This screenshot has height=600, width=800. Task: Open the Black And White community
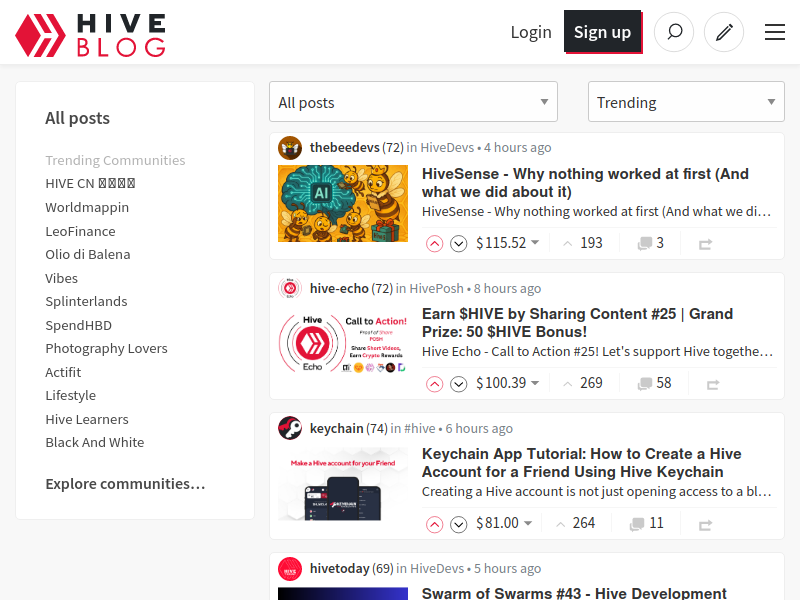(94, 442)
